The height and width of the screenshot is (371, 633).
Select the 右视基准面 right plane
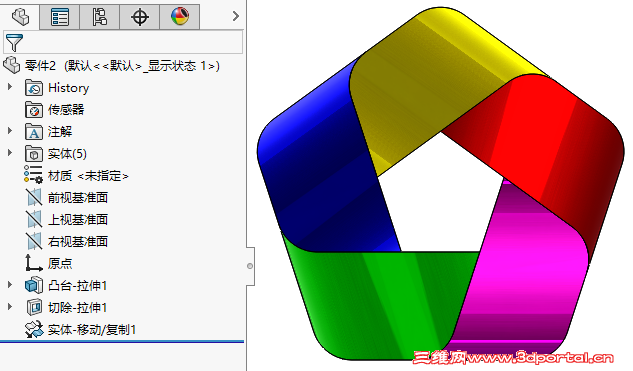click(78, 241)
